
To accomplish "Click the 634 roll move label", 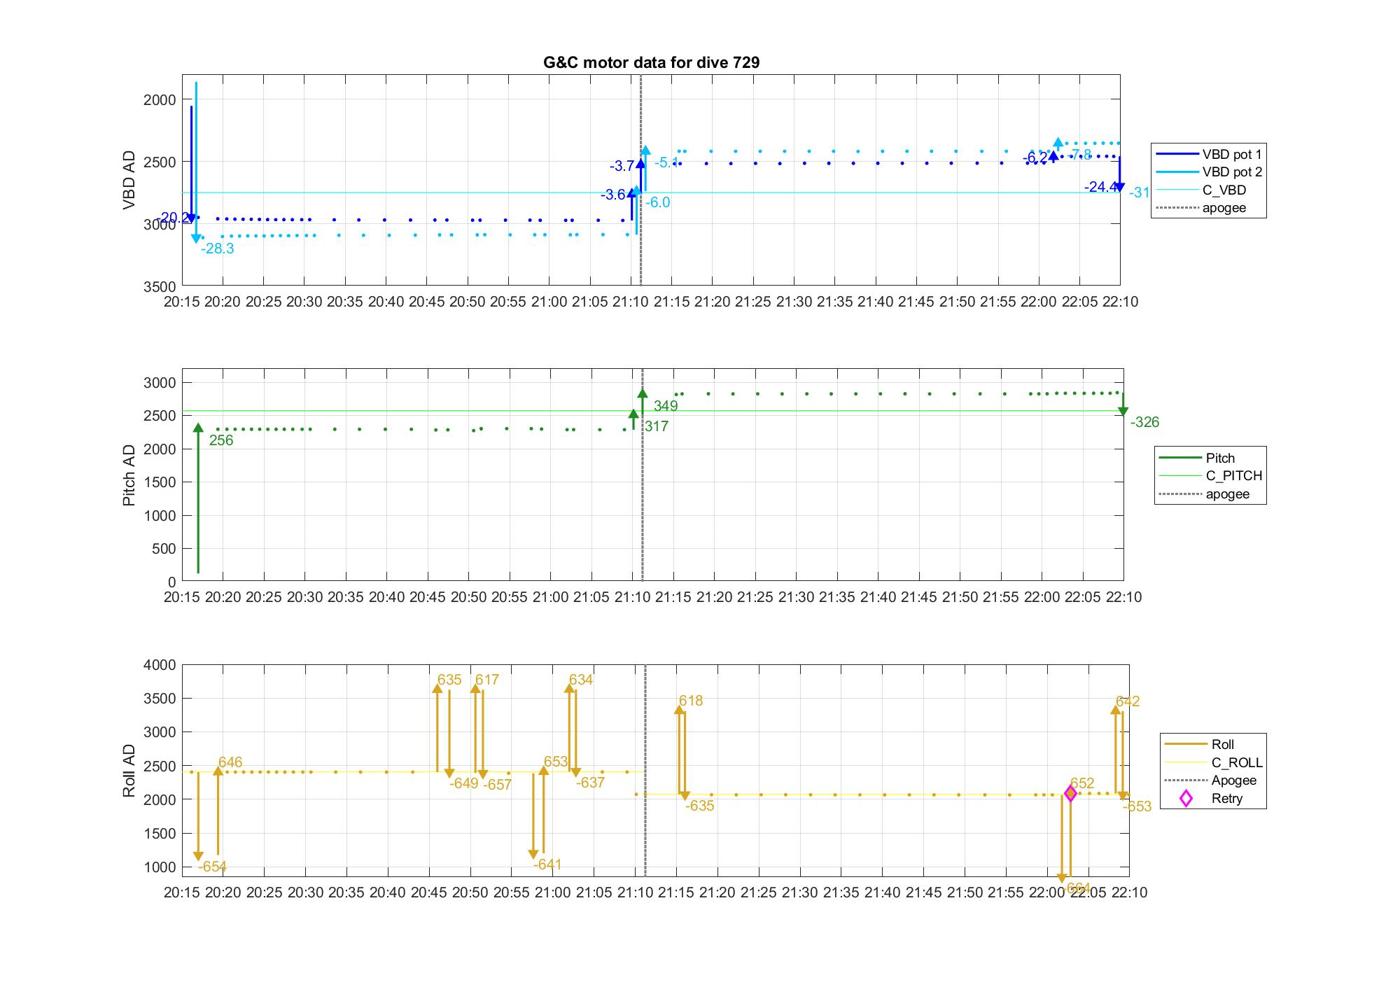I will pyautogui.click(x=580, y=680).
